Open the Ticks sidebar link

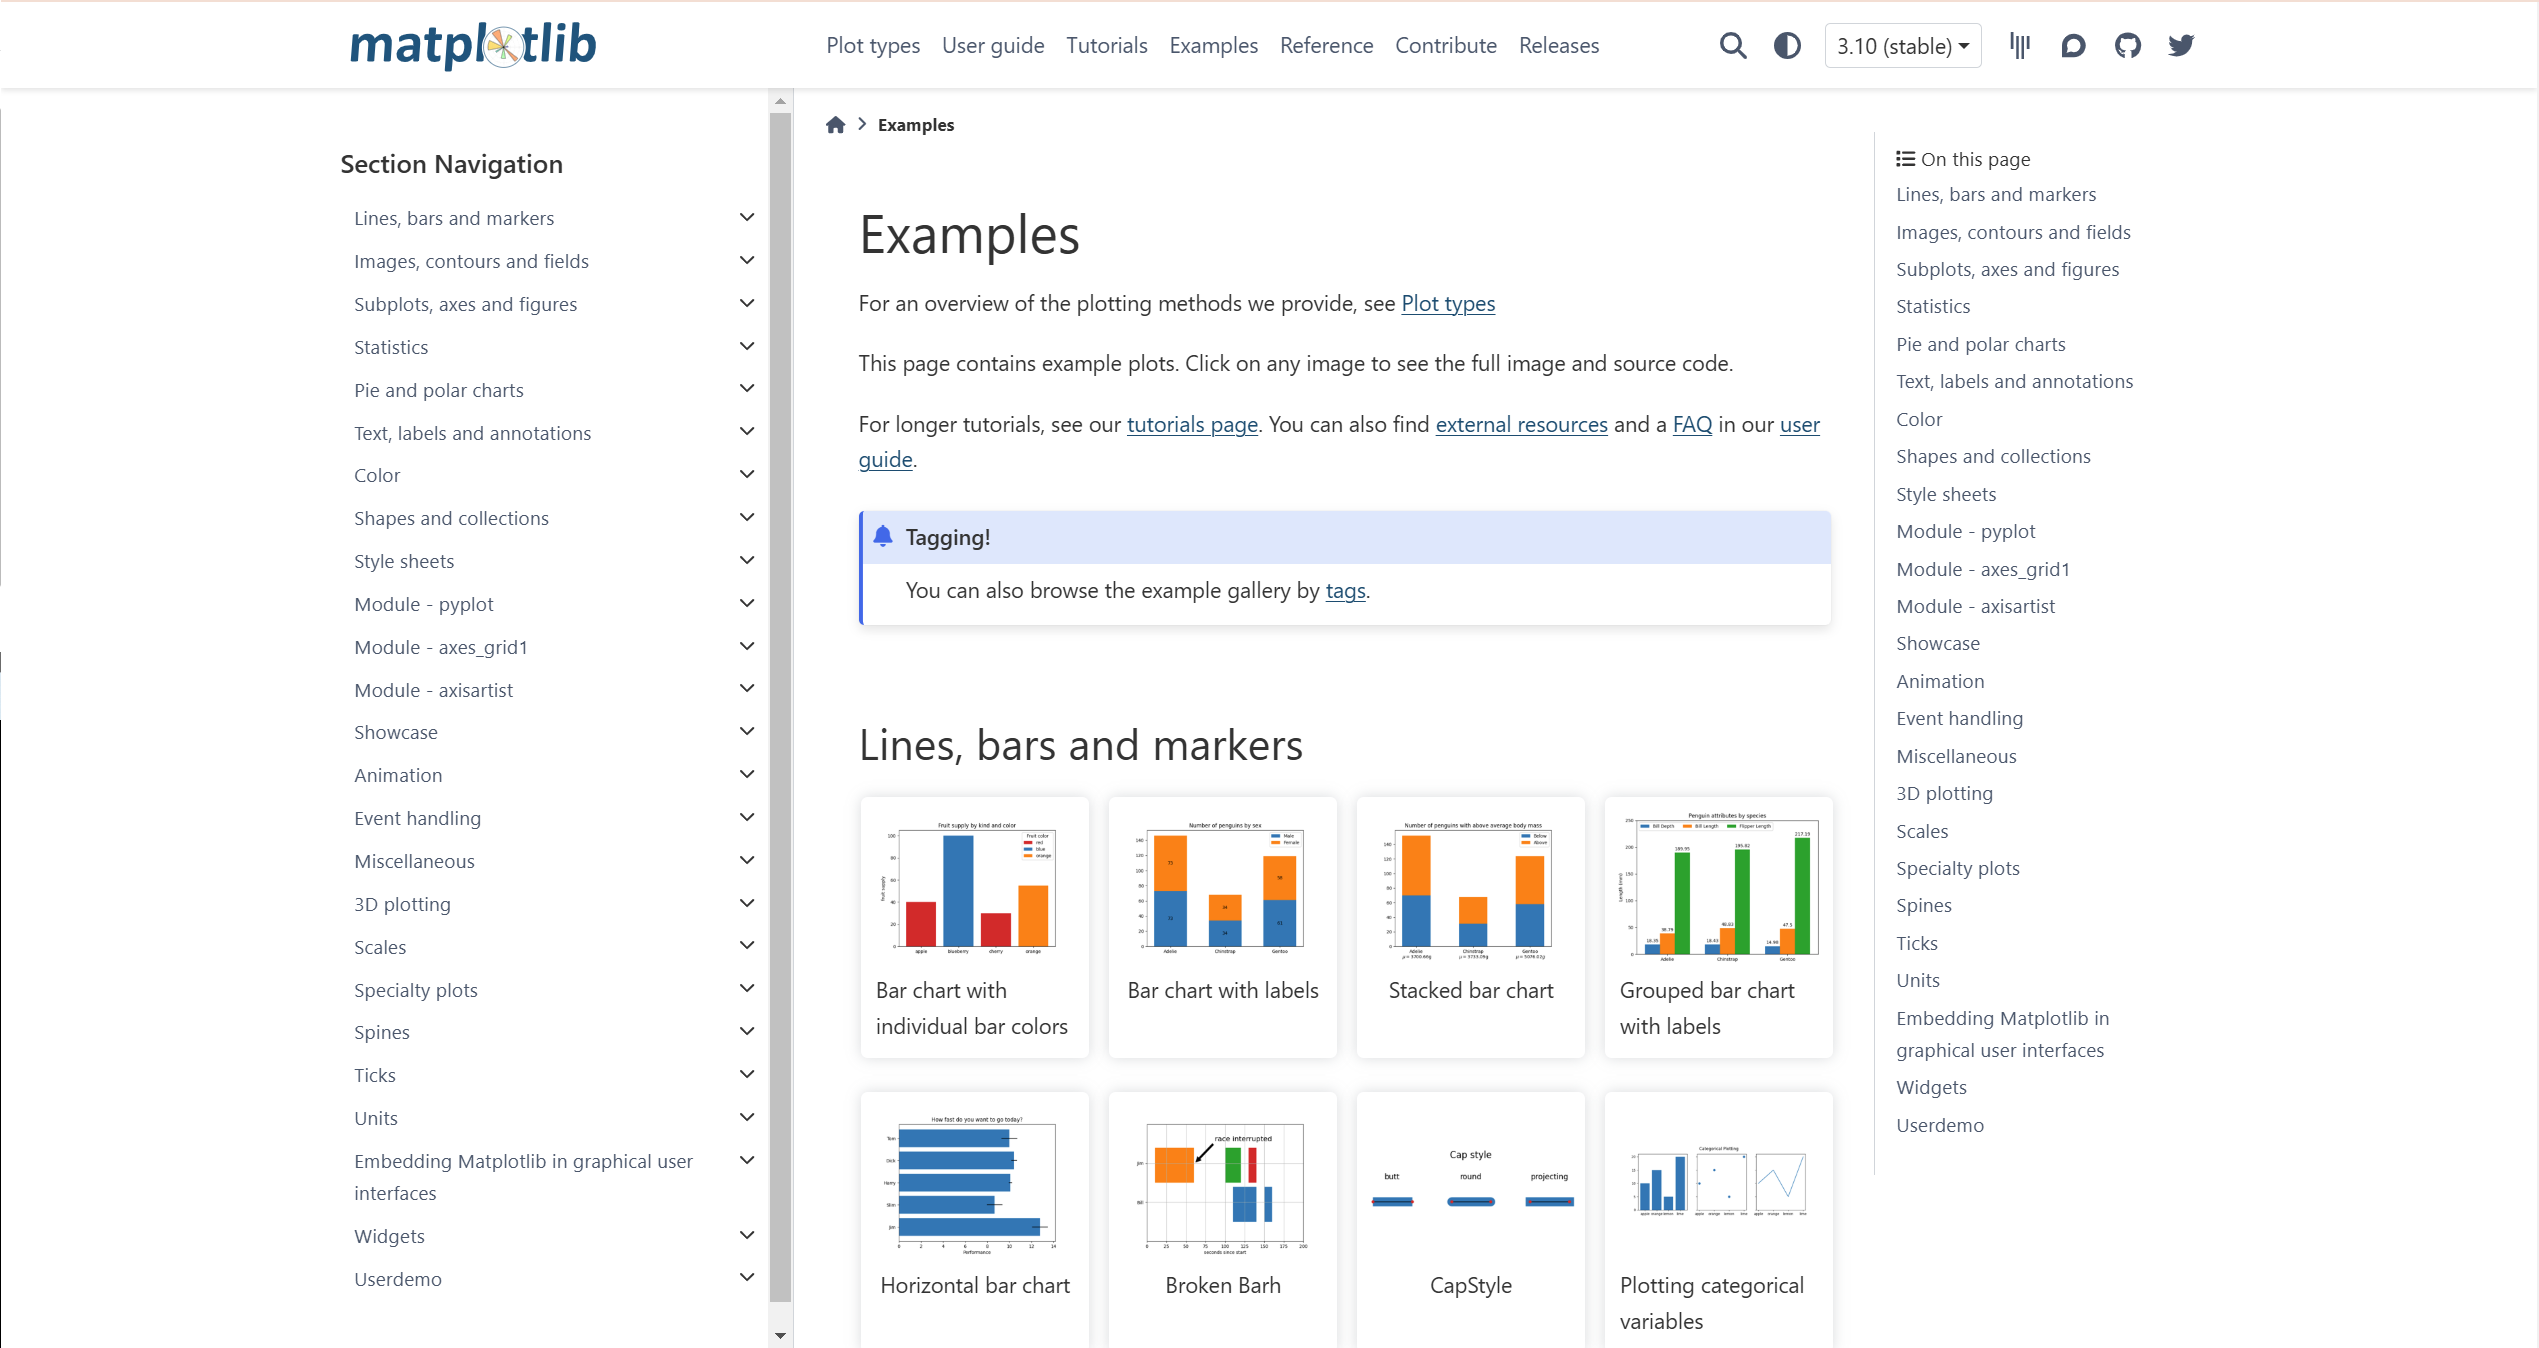click(x=374, y=1075)
